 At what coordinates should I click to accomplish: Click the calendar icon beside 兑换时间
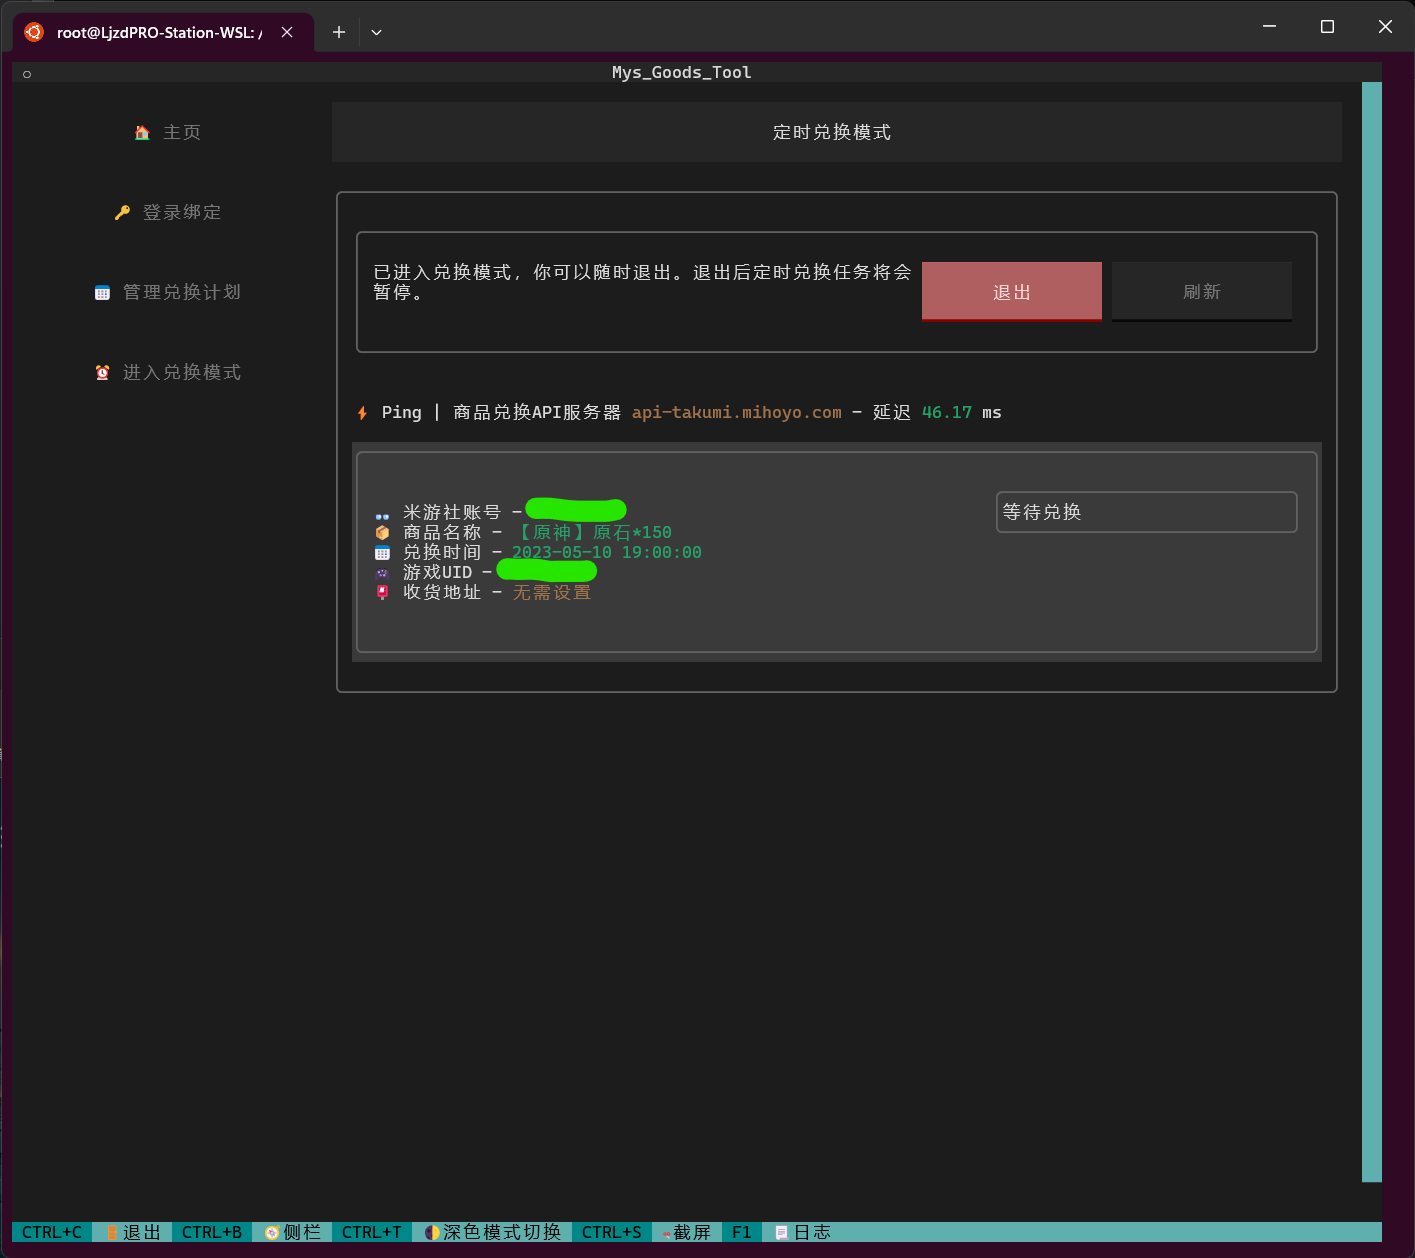point(381,552)
